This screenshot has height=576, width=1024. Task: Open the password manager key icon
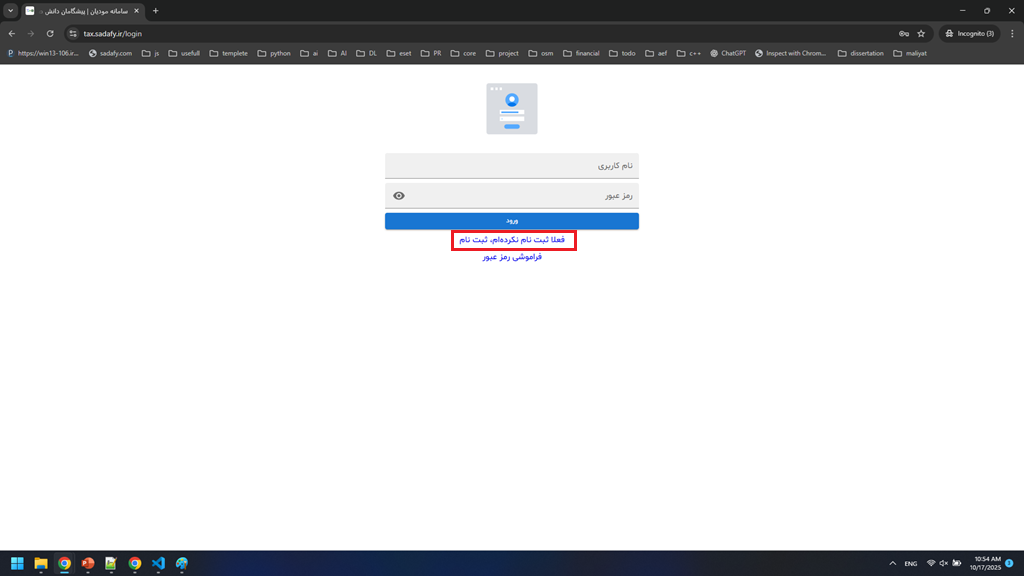(x=903, y=33)
